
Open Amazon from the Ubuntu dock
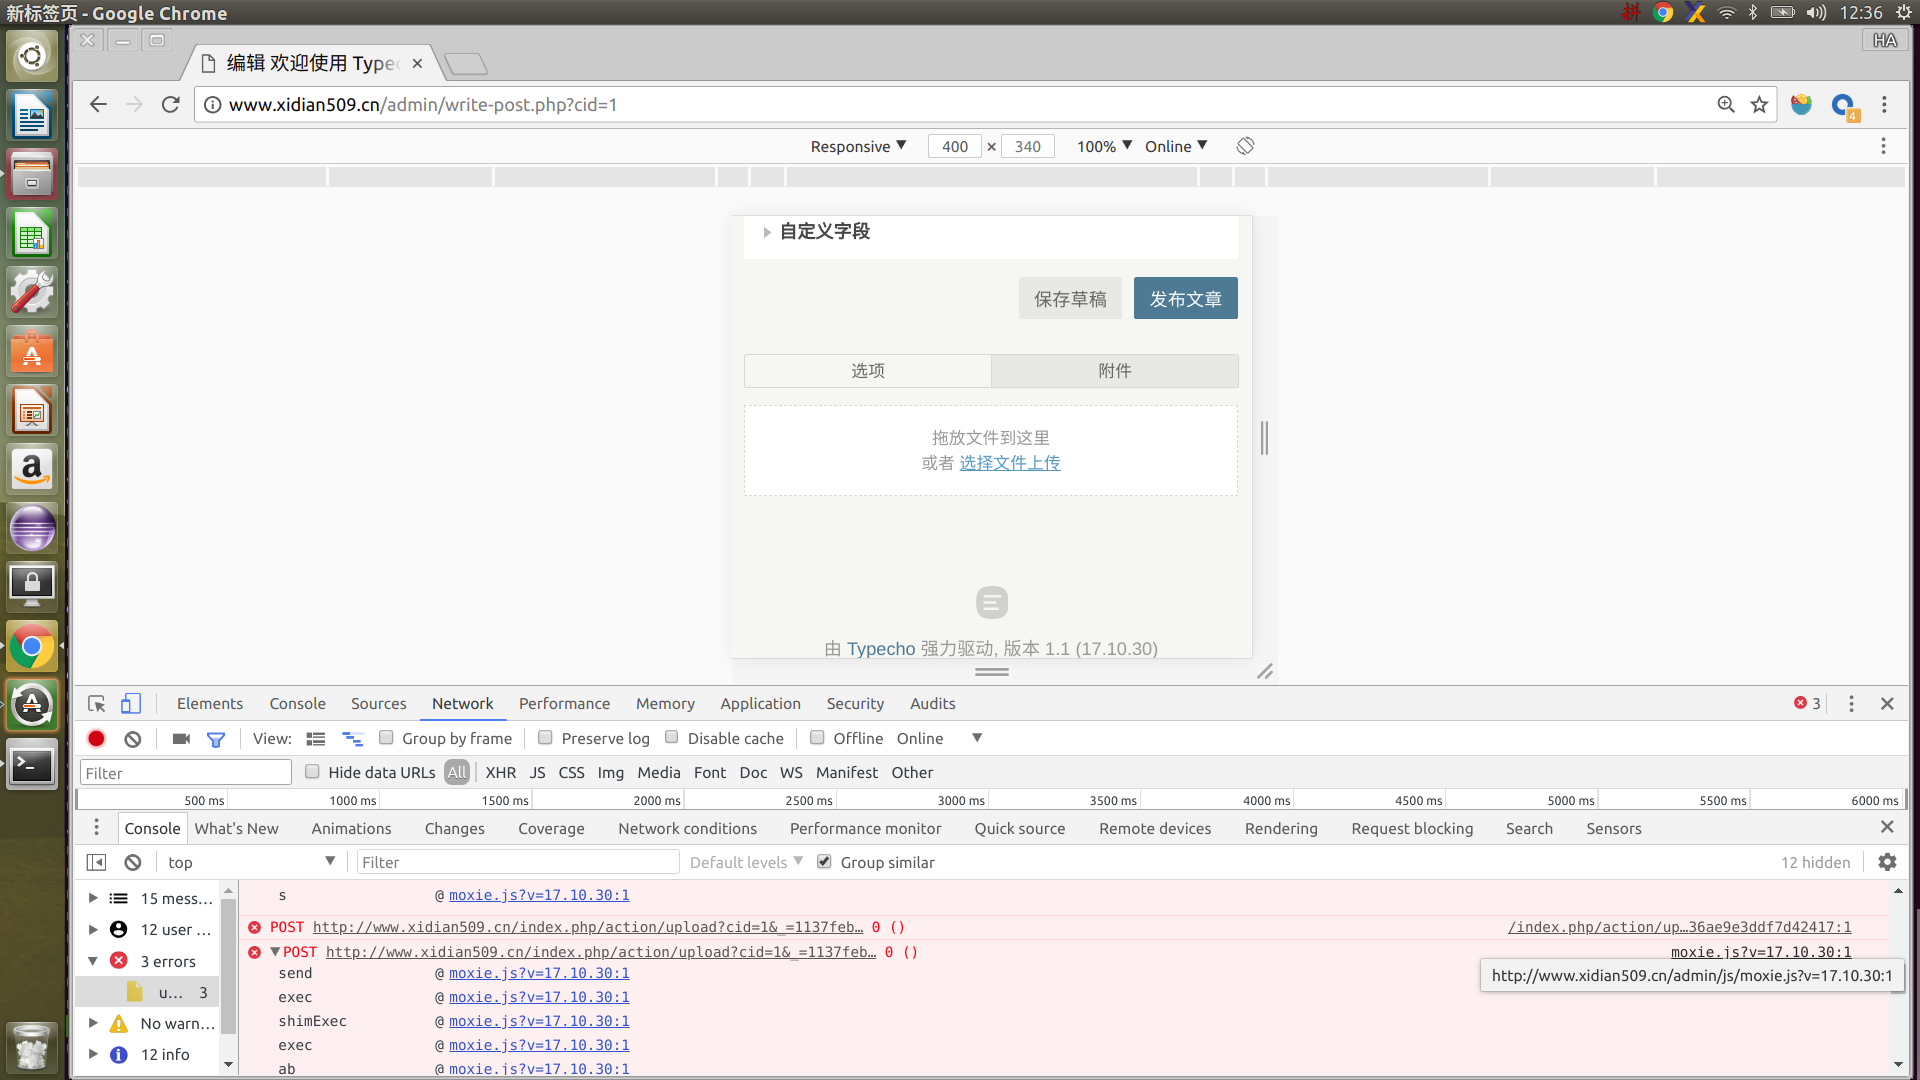[x=32, y=469]
